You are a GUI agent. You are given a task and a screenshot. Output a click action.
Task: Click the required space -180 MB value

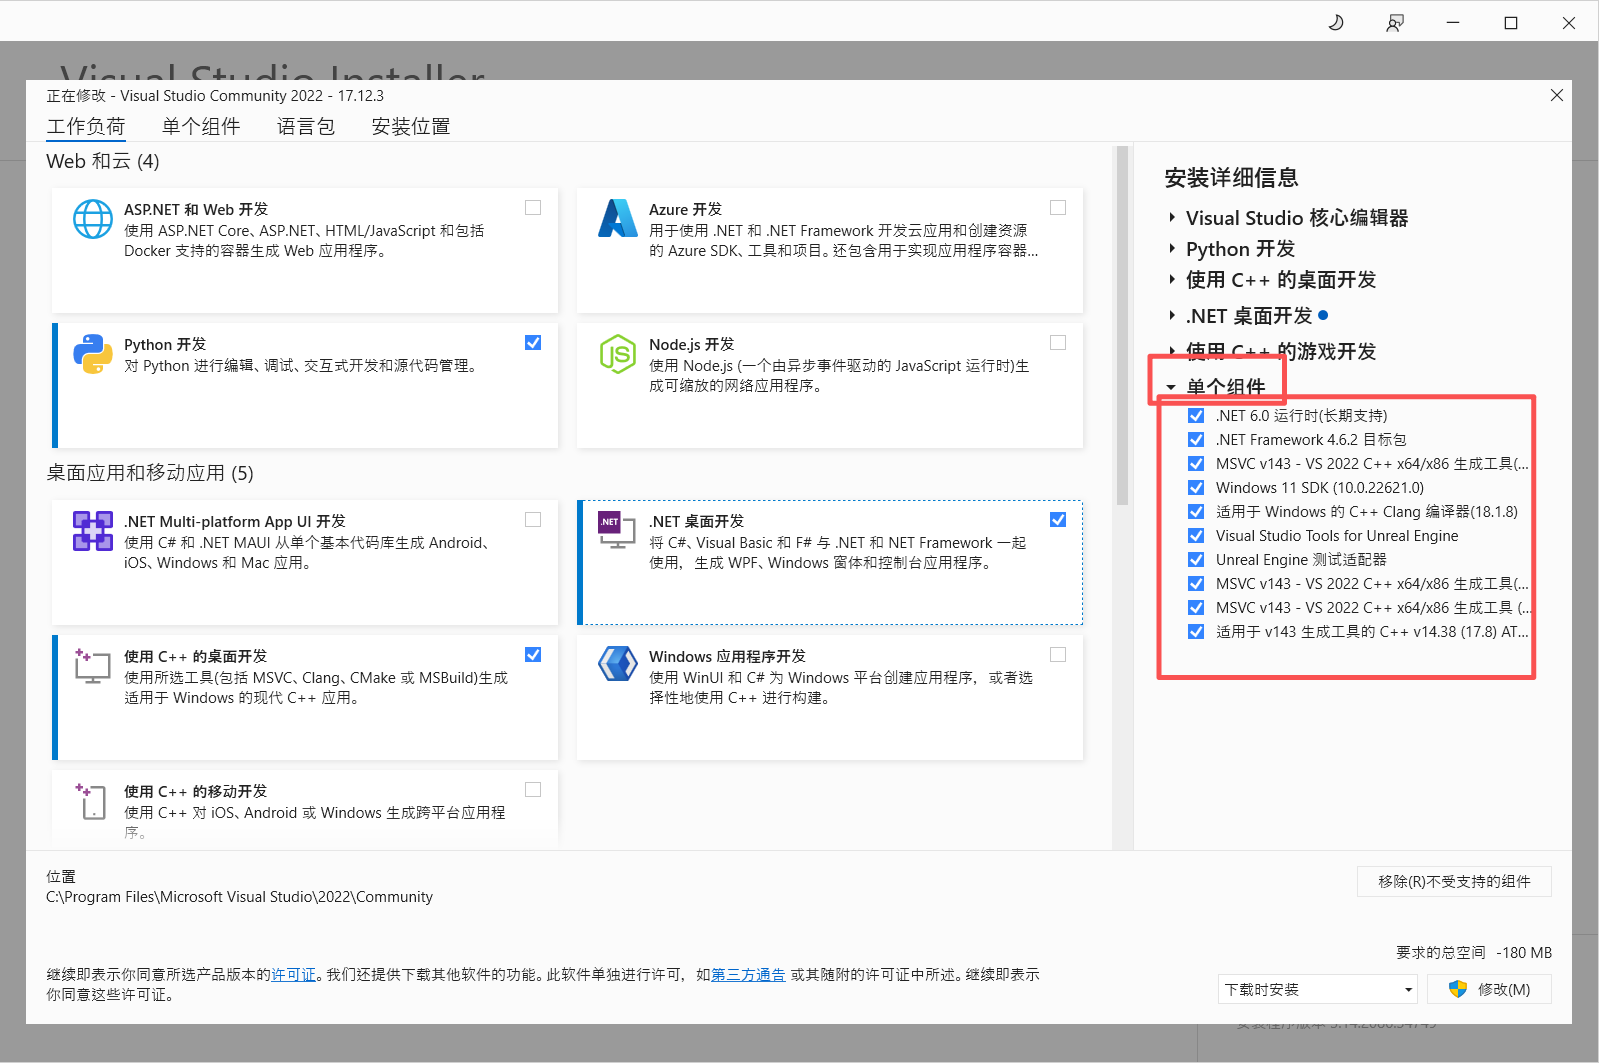pyautogui.click(x=1525, y=953)
